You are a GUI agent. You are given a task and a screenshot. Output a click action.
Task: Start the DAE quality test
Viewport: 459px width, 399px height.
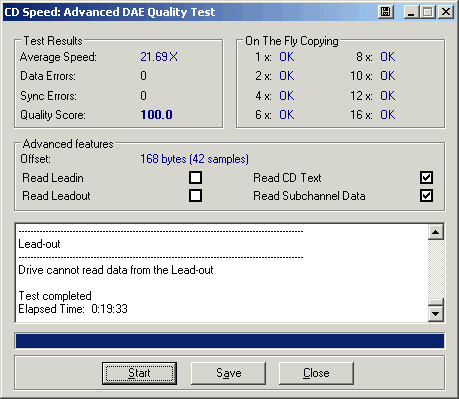(139, 373)
